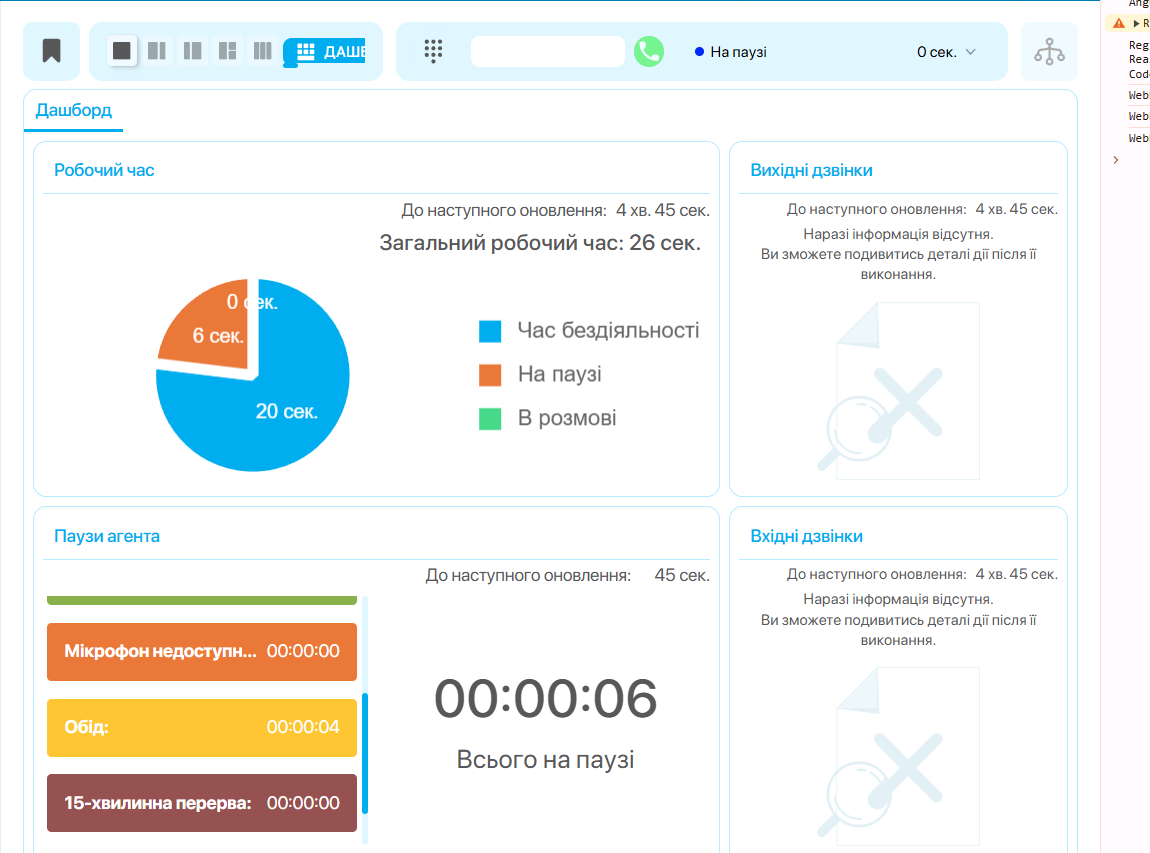Click the Дашборд toolbar button

(x=325, y=51)
